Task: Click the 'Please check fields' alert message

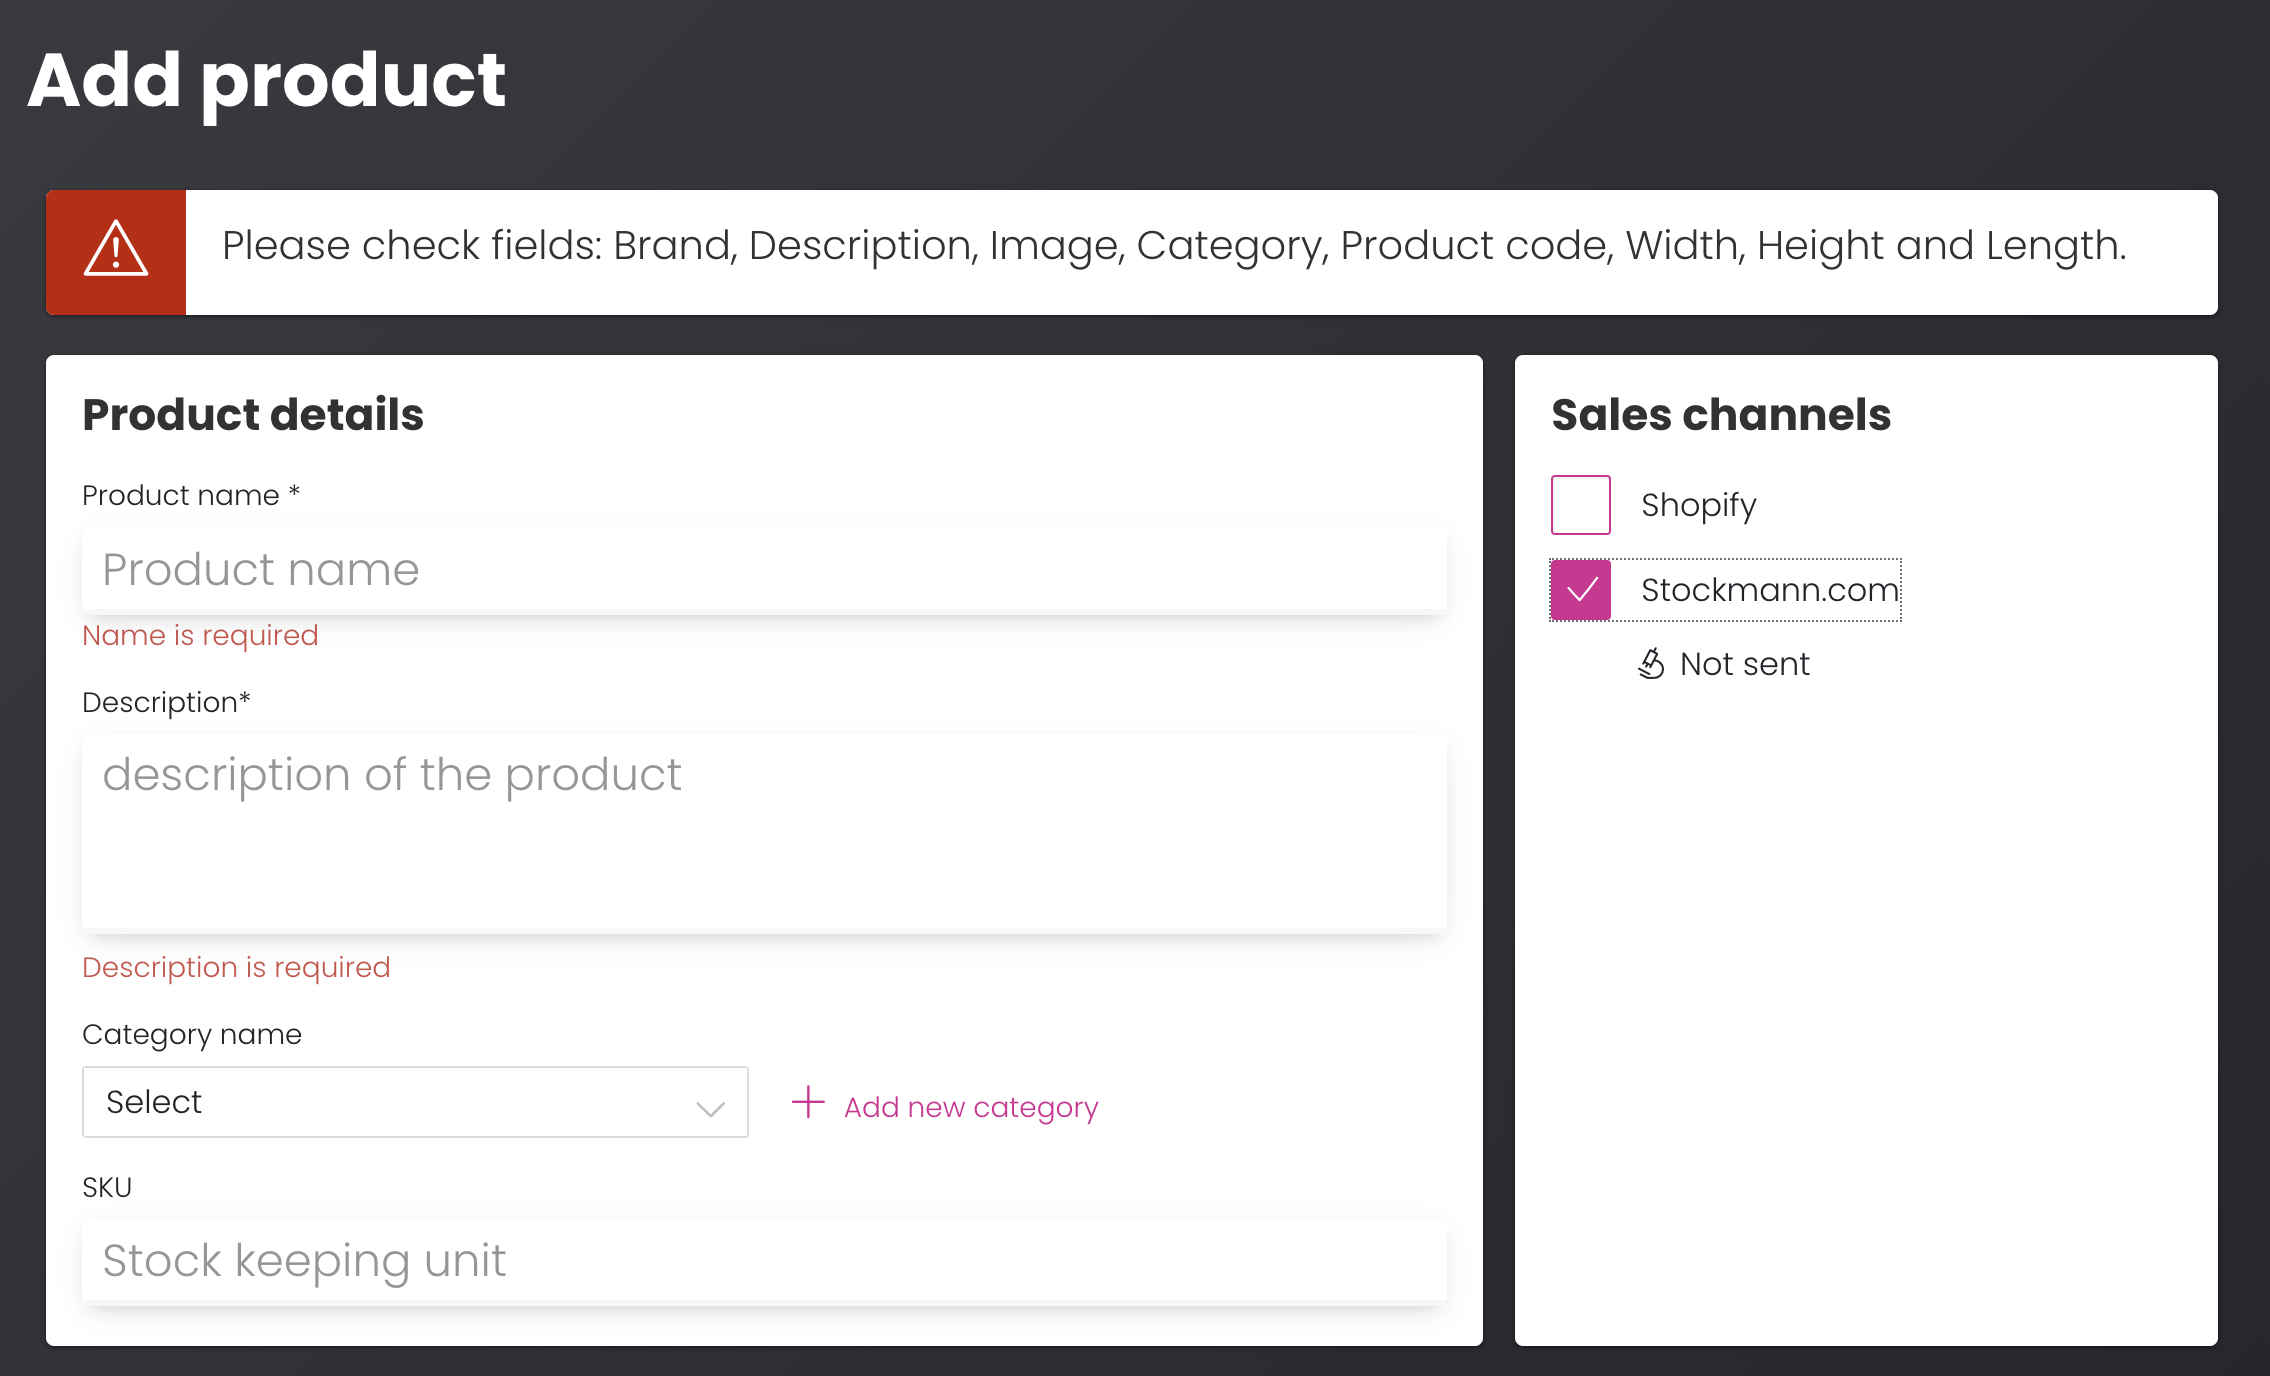Action: pos(1174,246)
